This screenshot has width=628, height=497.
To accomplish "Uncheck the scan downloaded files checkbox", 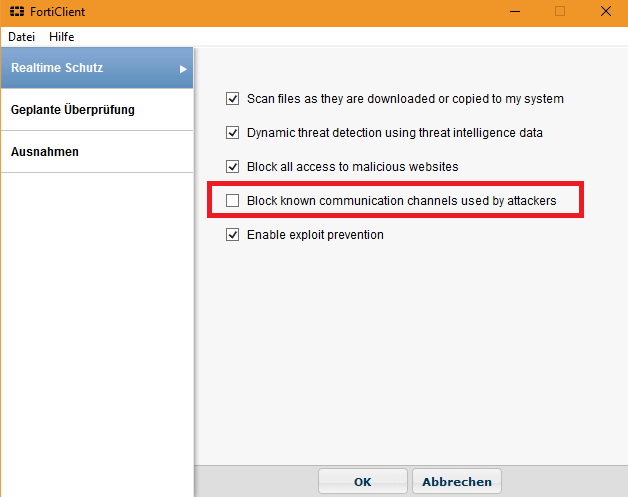I will (233, 99).
